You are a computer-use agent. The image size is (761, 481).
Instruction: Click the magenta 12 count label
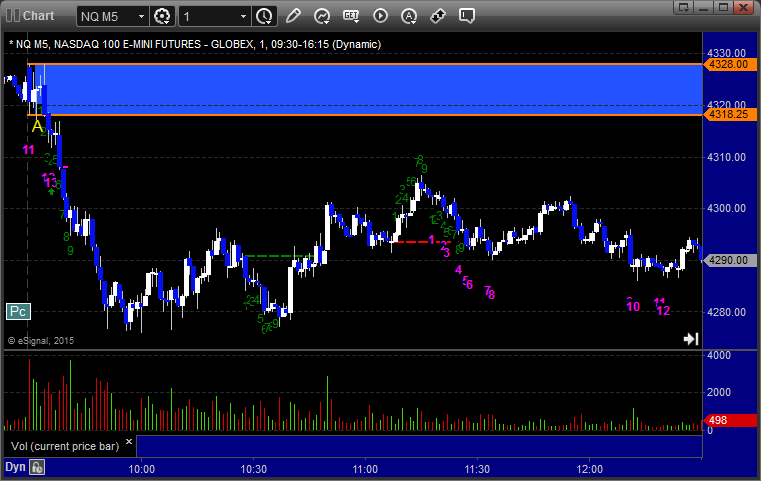(x=663, y=310)
